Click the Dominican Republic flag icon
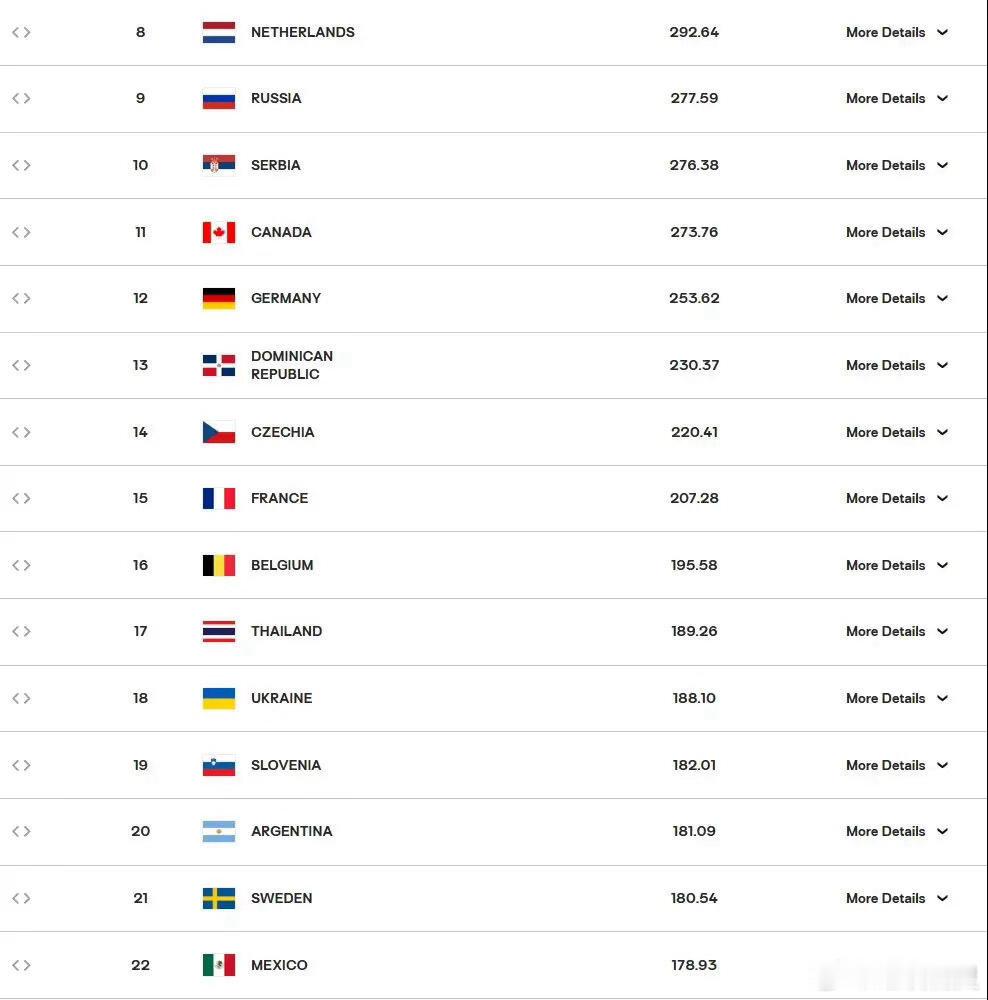The image size is (988, 1000). [x=219, y=365]
